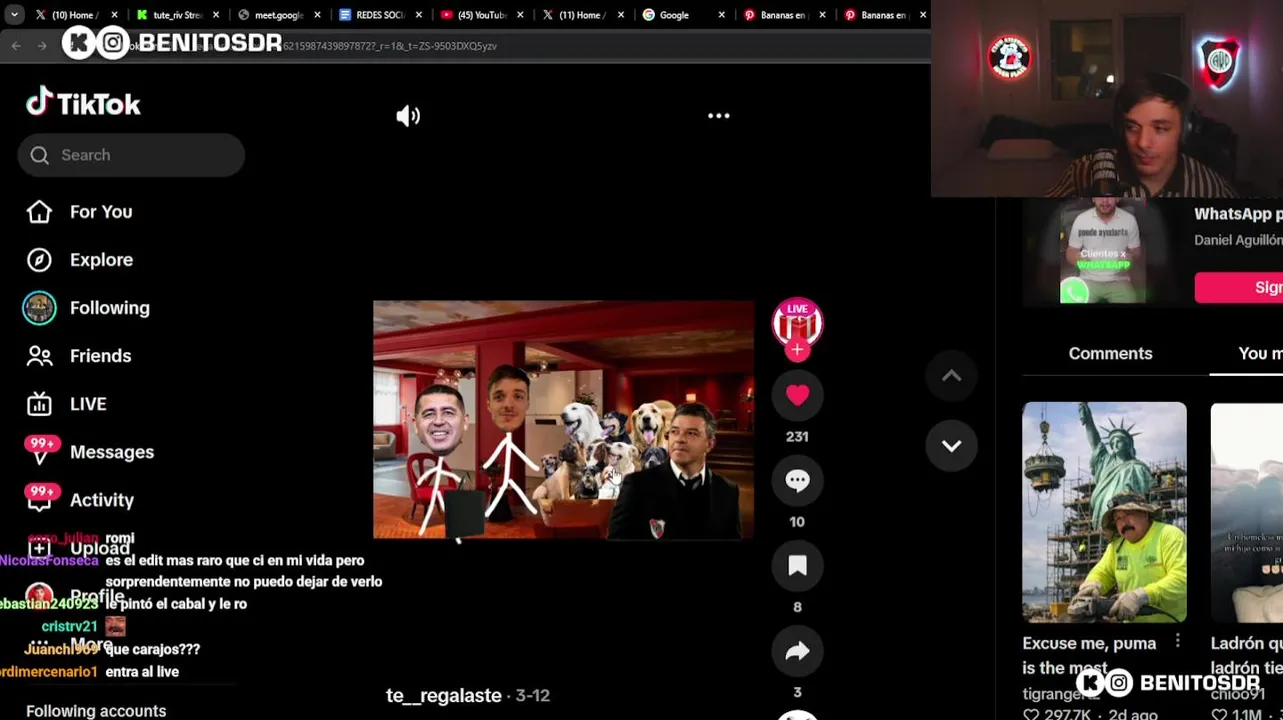Switch to the REDES SOCIALES document tab
This screenshot has height=720, width=1283.
click(x=379, y=15)
